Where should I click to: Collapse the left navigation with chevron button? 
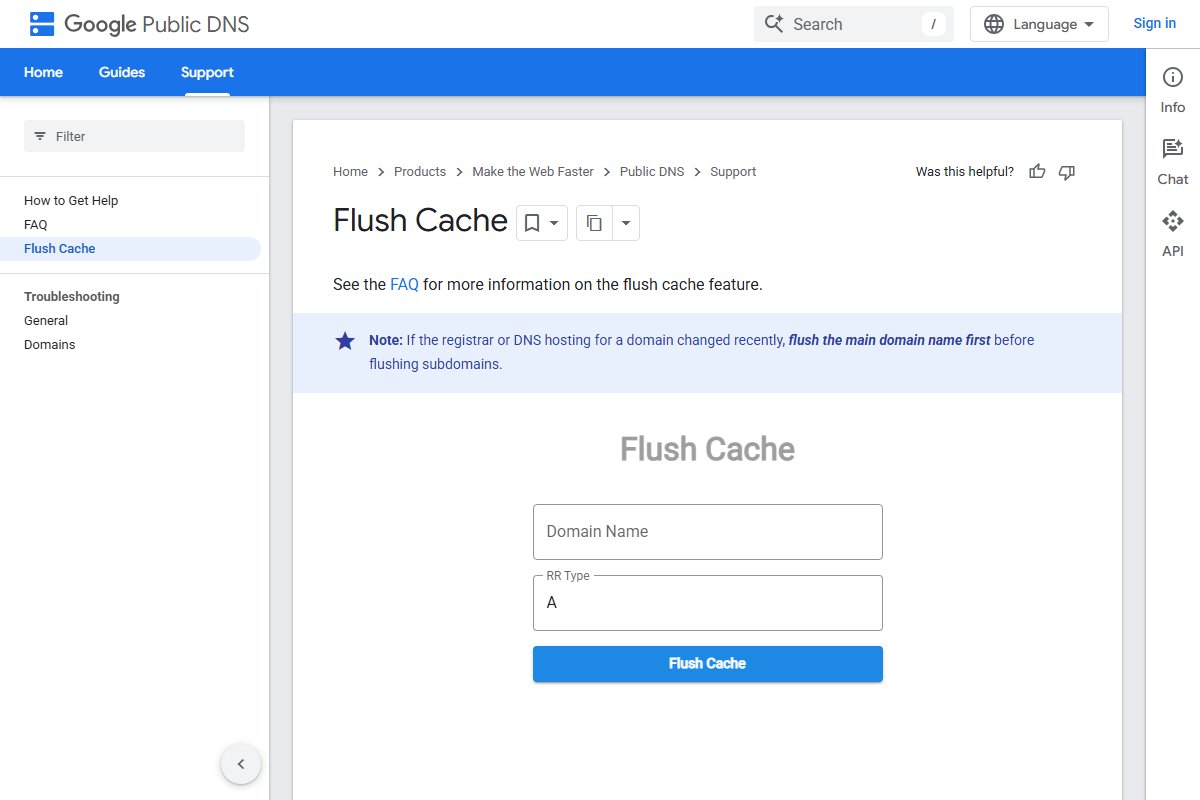(x=241, y=765)
